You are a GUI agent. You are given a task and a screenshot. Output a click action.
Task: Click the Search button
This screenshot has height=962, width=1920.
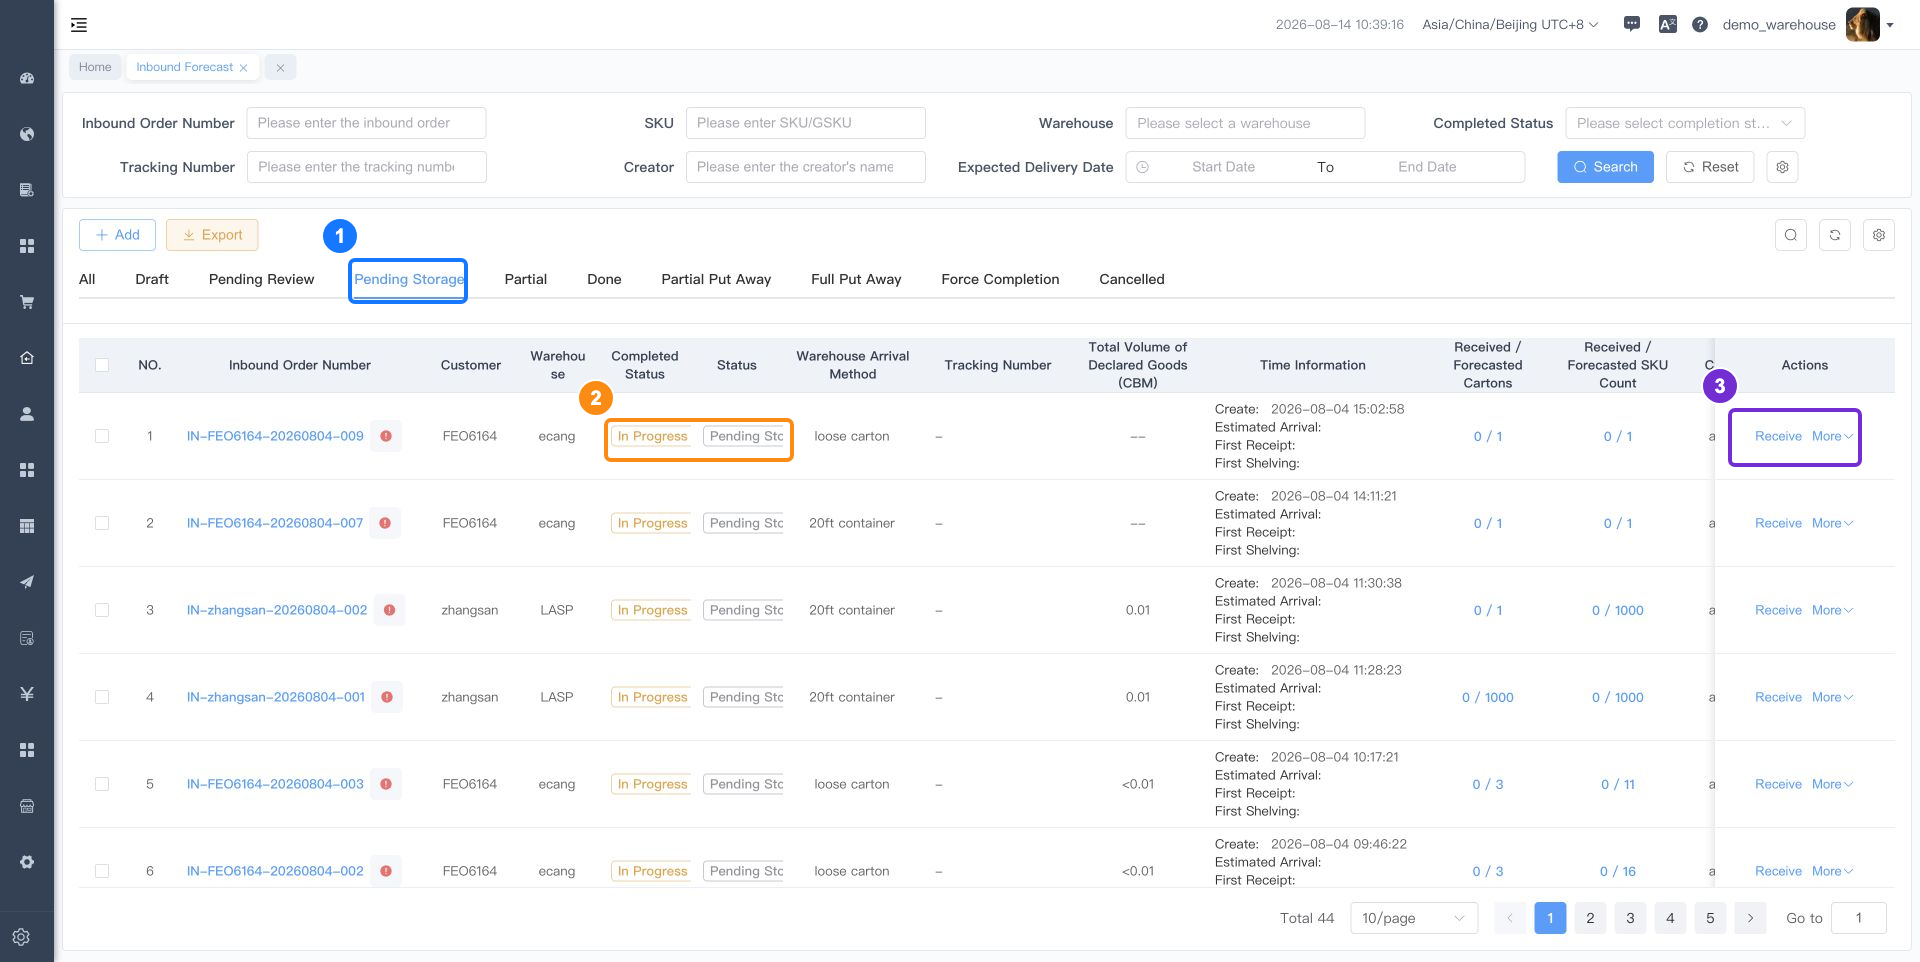1605,167
